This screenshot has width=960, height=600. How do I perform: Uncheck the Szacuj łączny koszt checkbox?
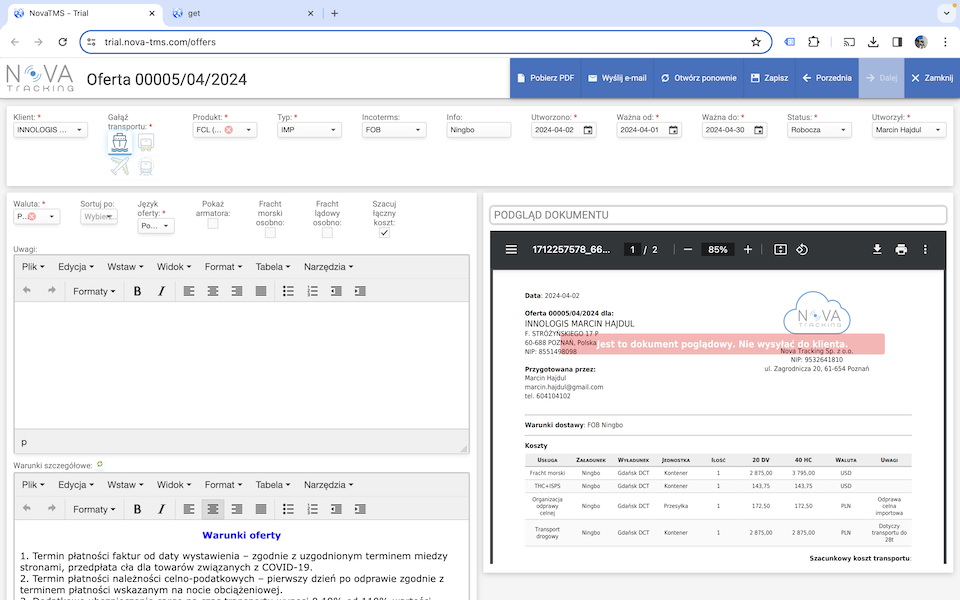click(x=384, y=233)
